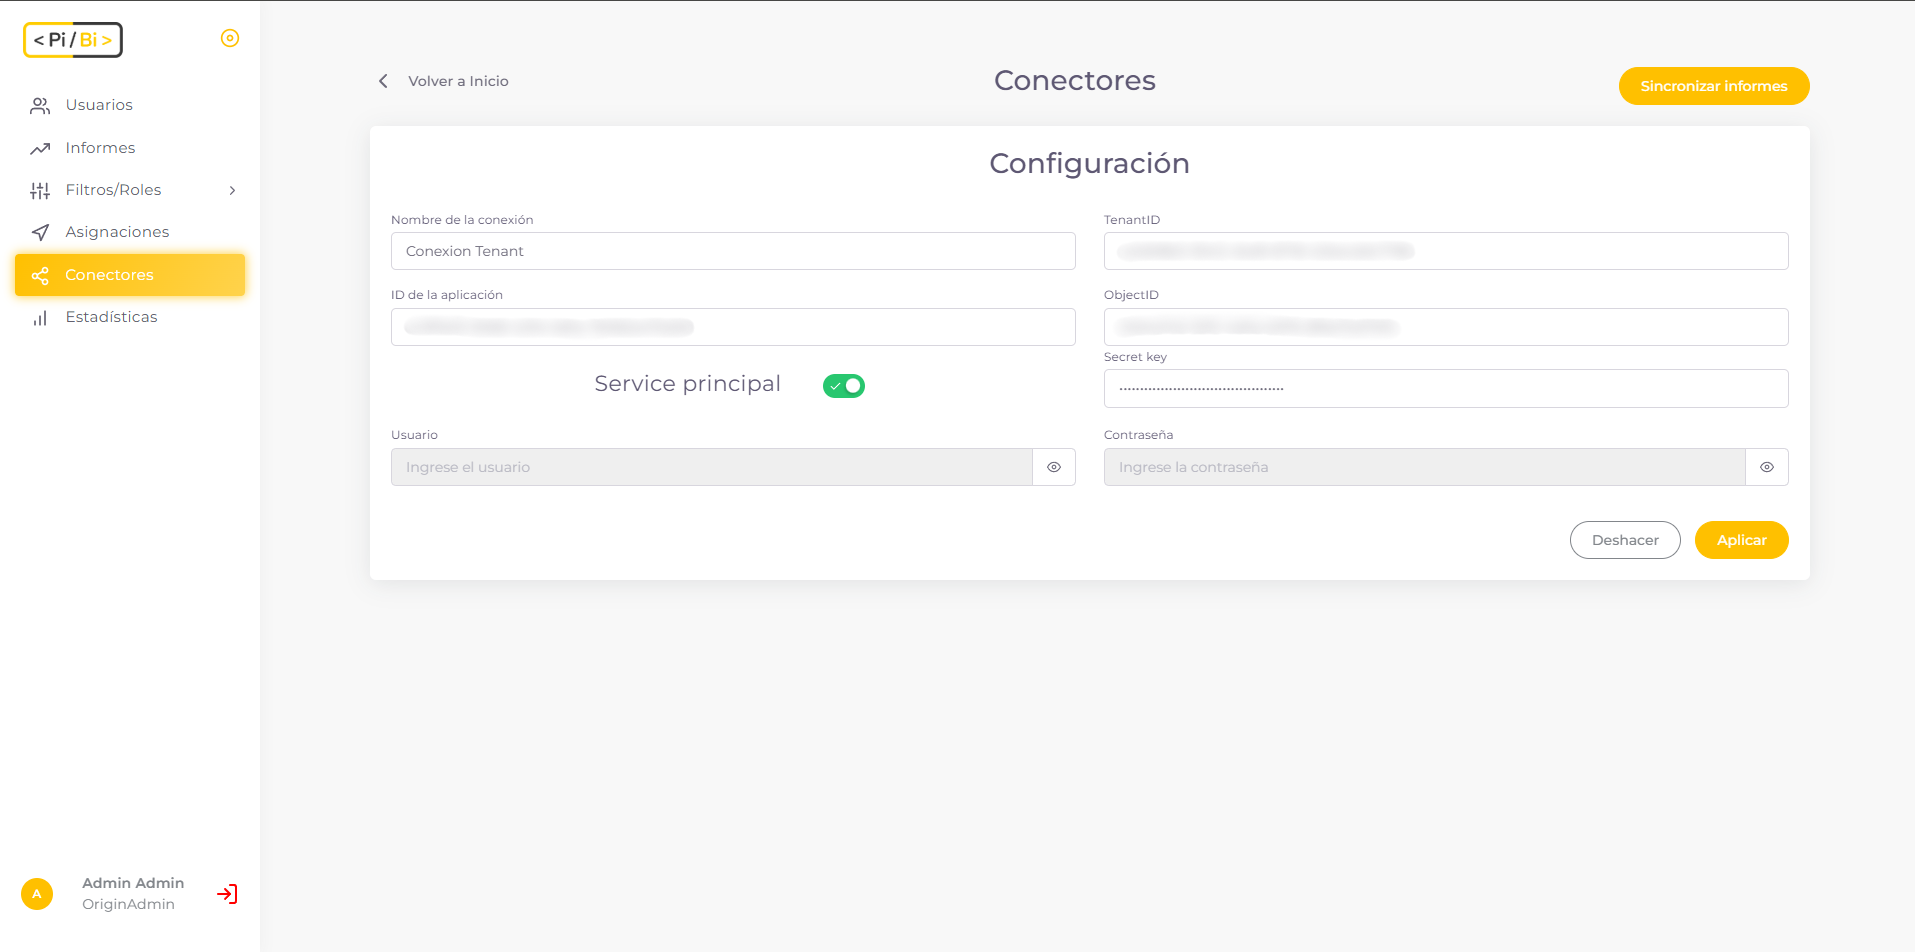Click the Secret key field
The image size is (1915, 952).
point(1446,389)
